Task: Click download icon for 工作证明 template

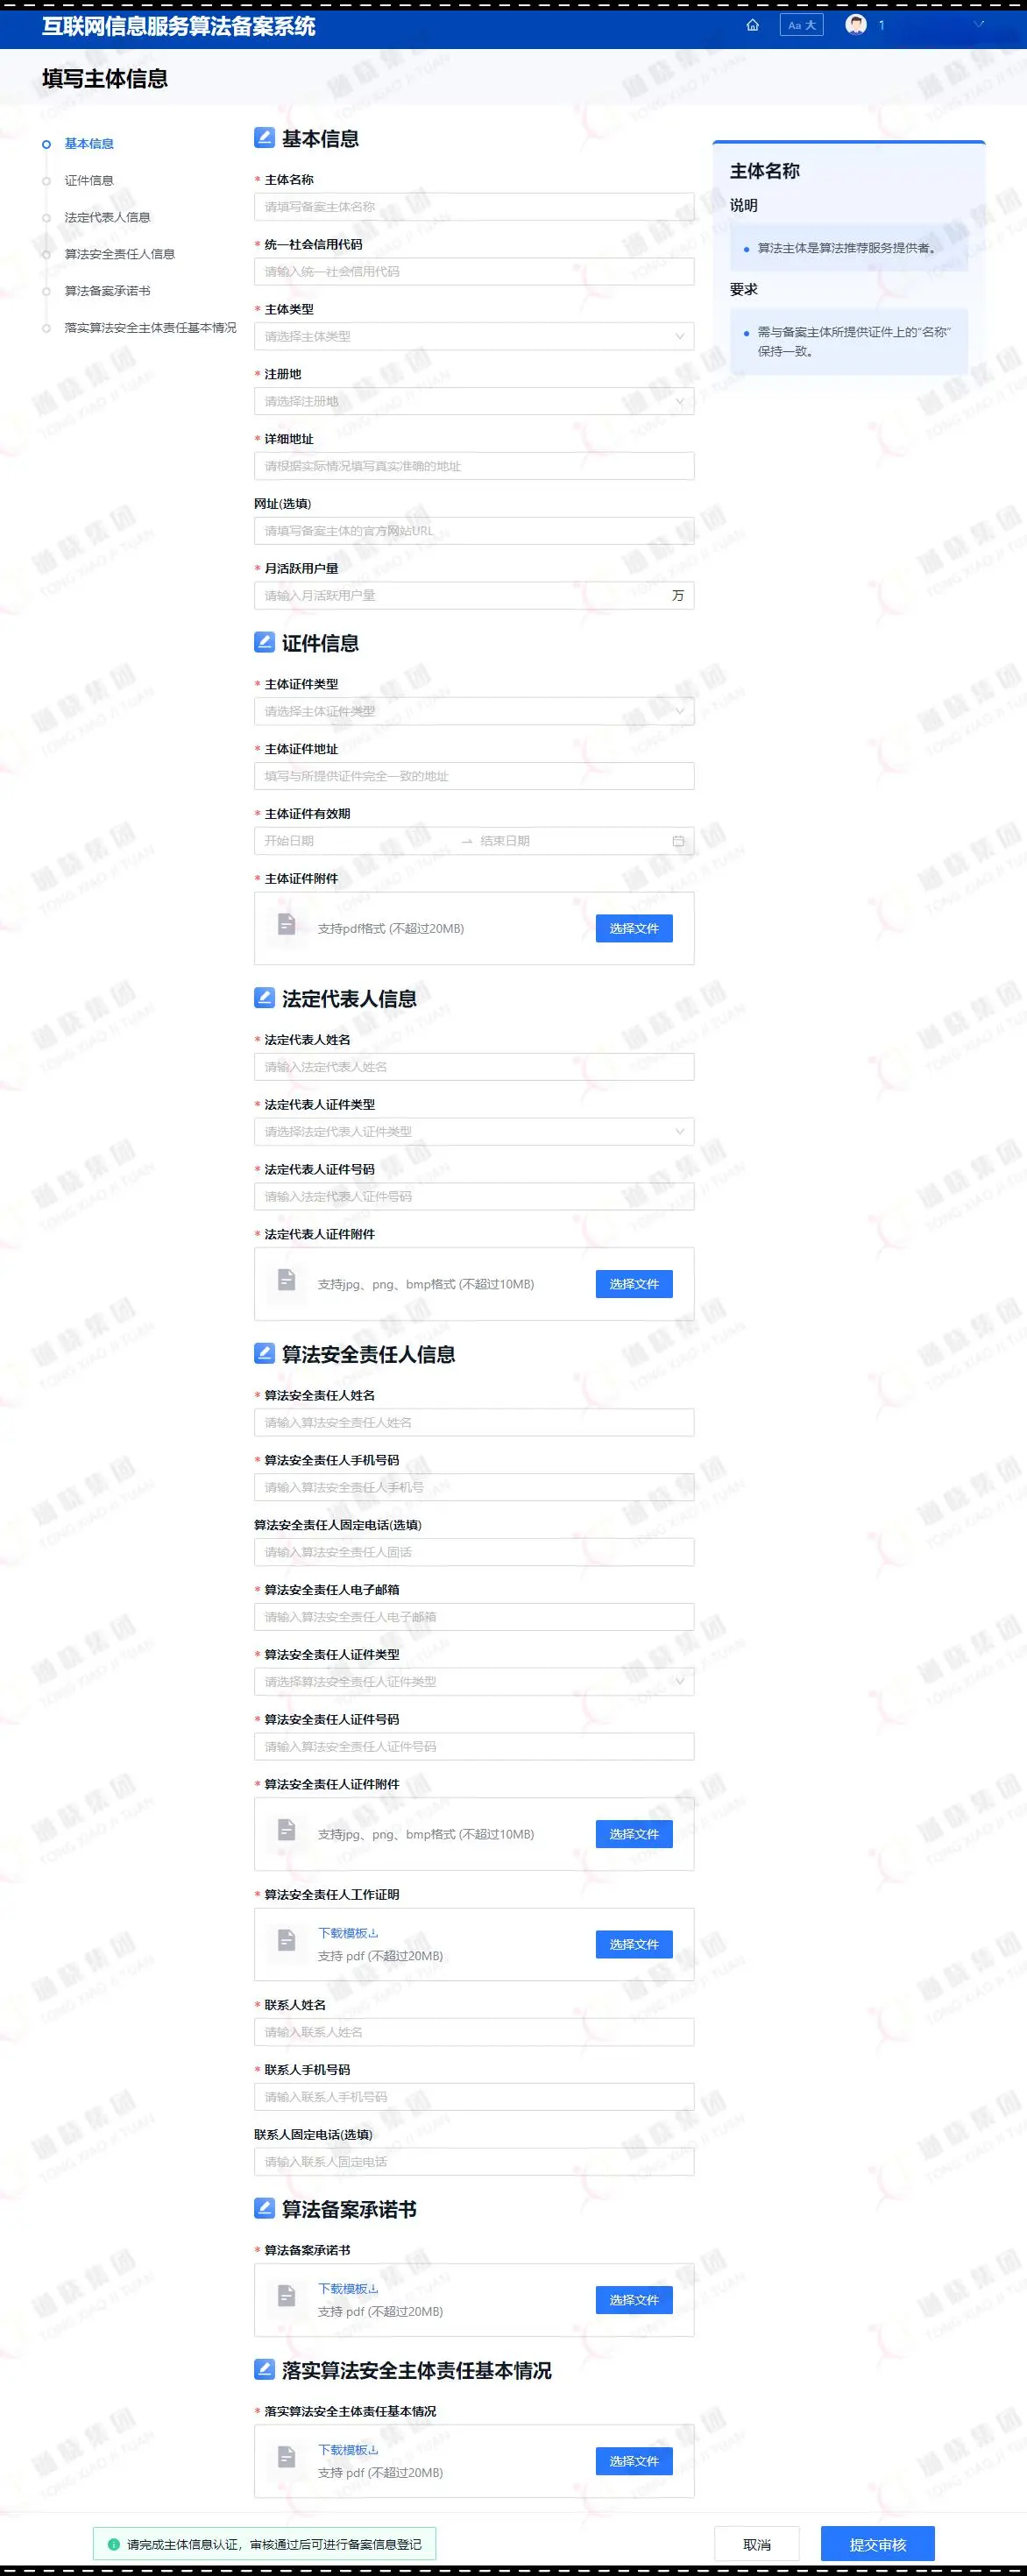Action: [374, 1933]
